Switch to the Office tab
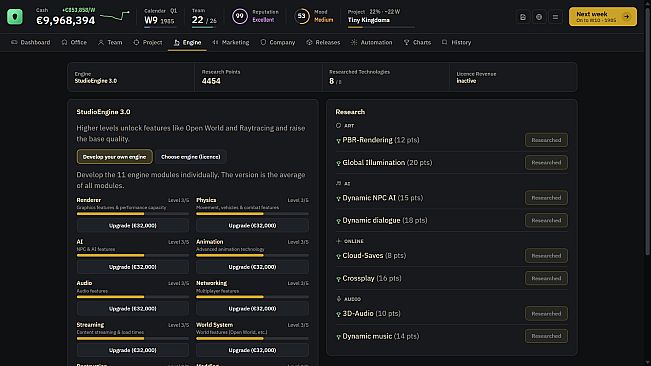The height and width of the screenshot is (366, 651). (74, 42)
